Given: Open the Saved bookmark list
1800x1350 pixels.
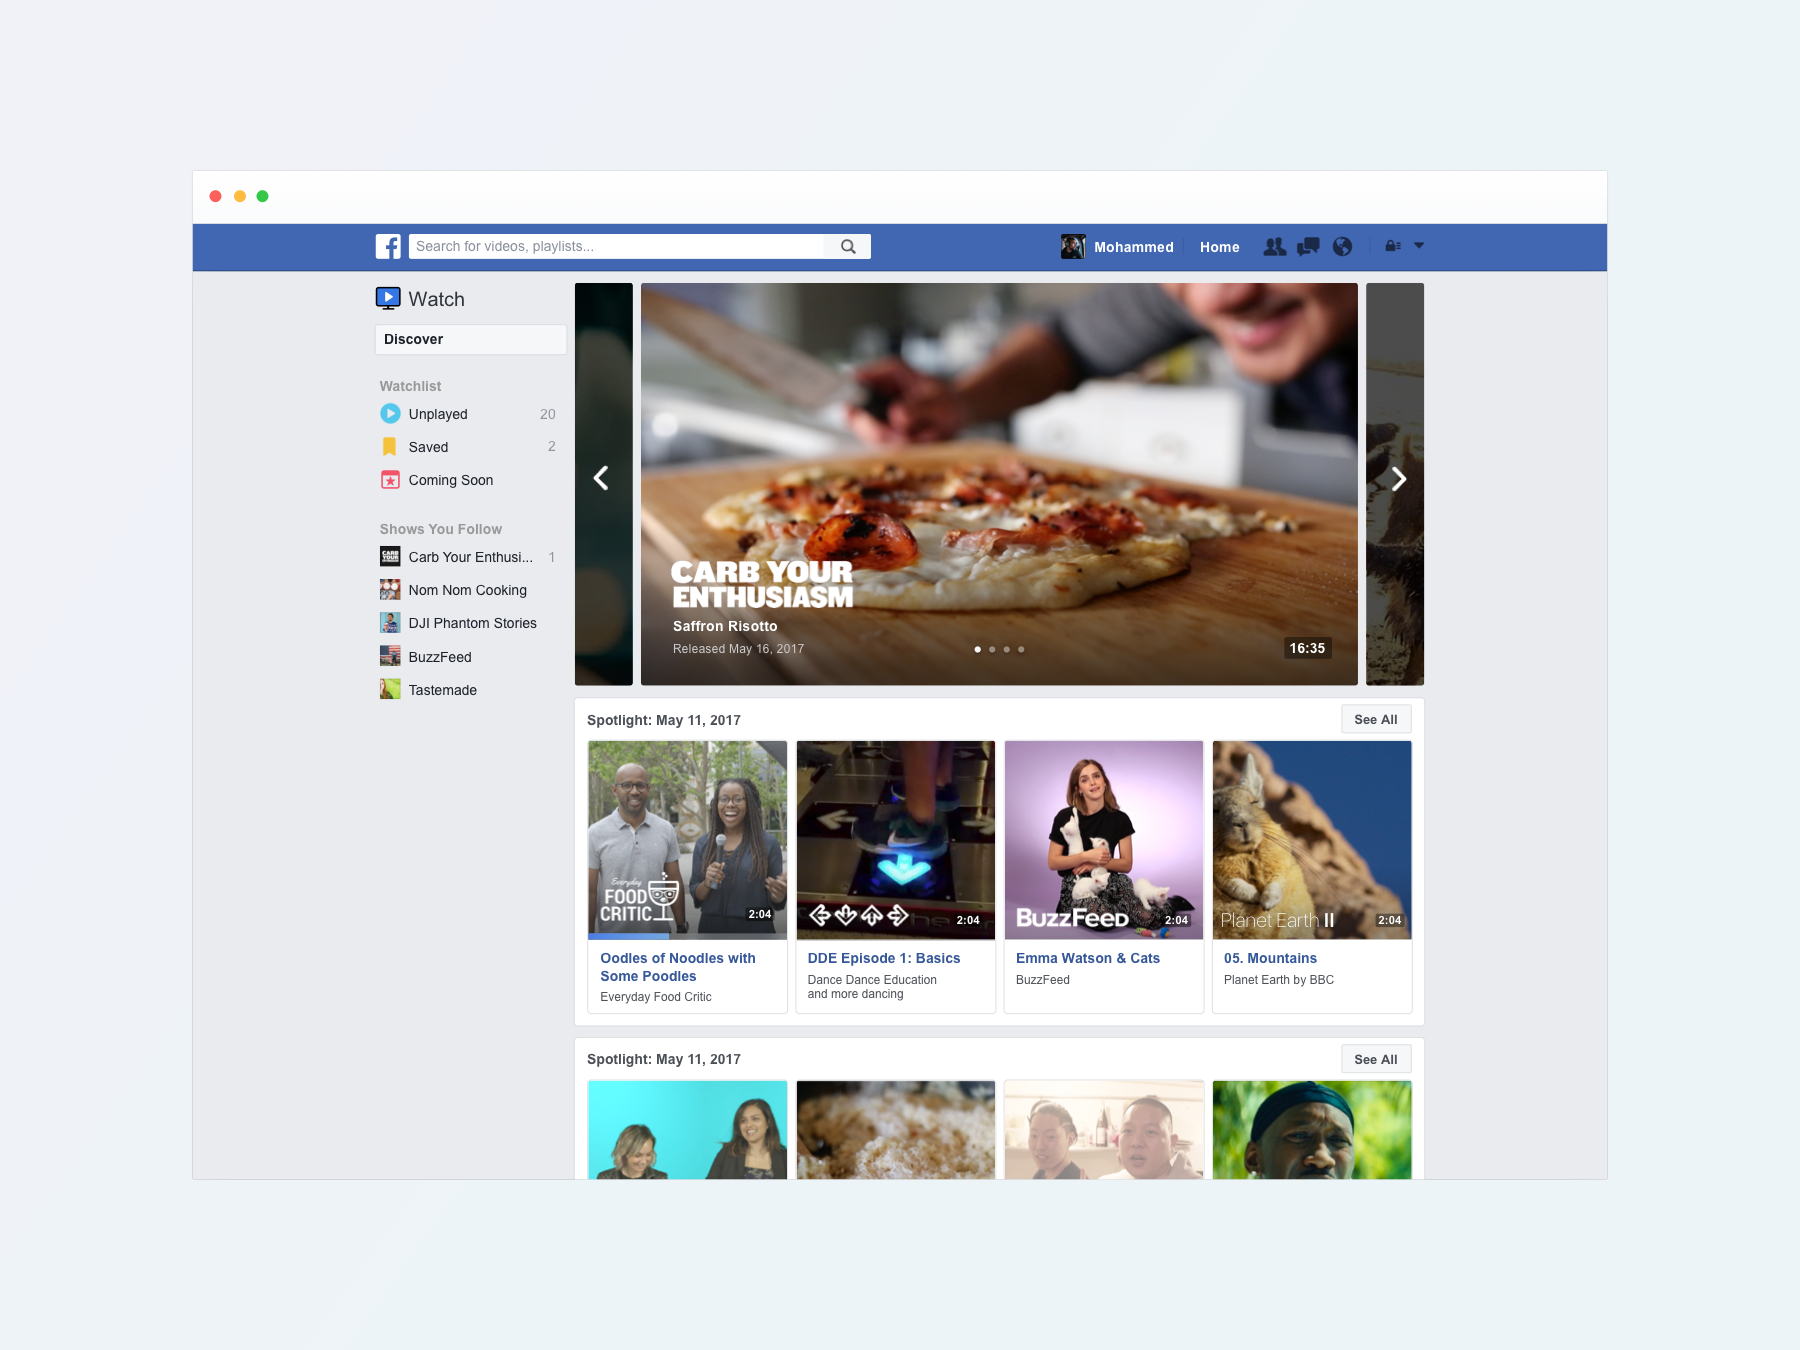Looking at the screenshot, I should [x=428, y=447].
